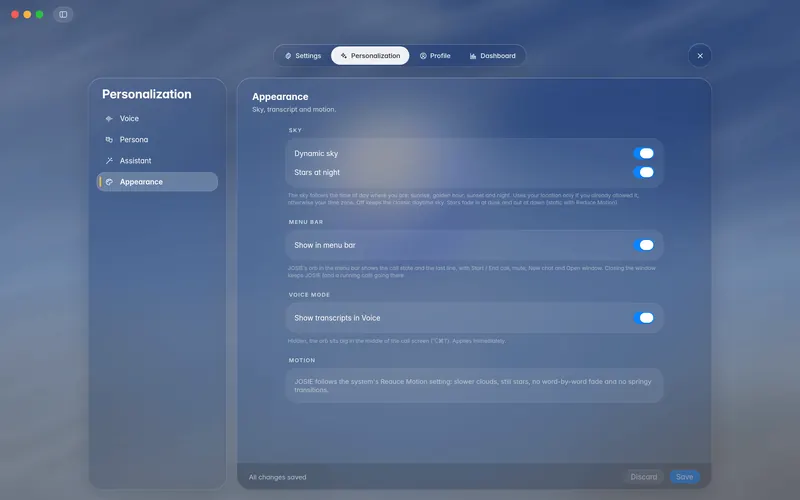This screenshot has height=500, width=800.
Task: Open the Settings tab
Action: point(303,56)
